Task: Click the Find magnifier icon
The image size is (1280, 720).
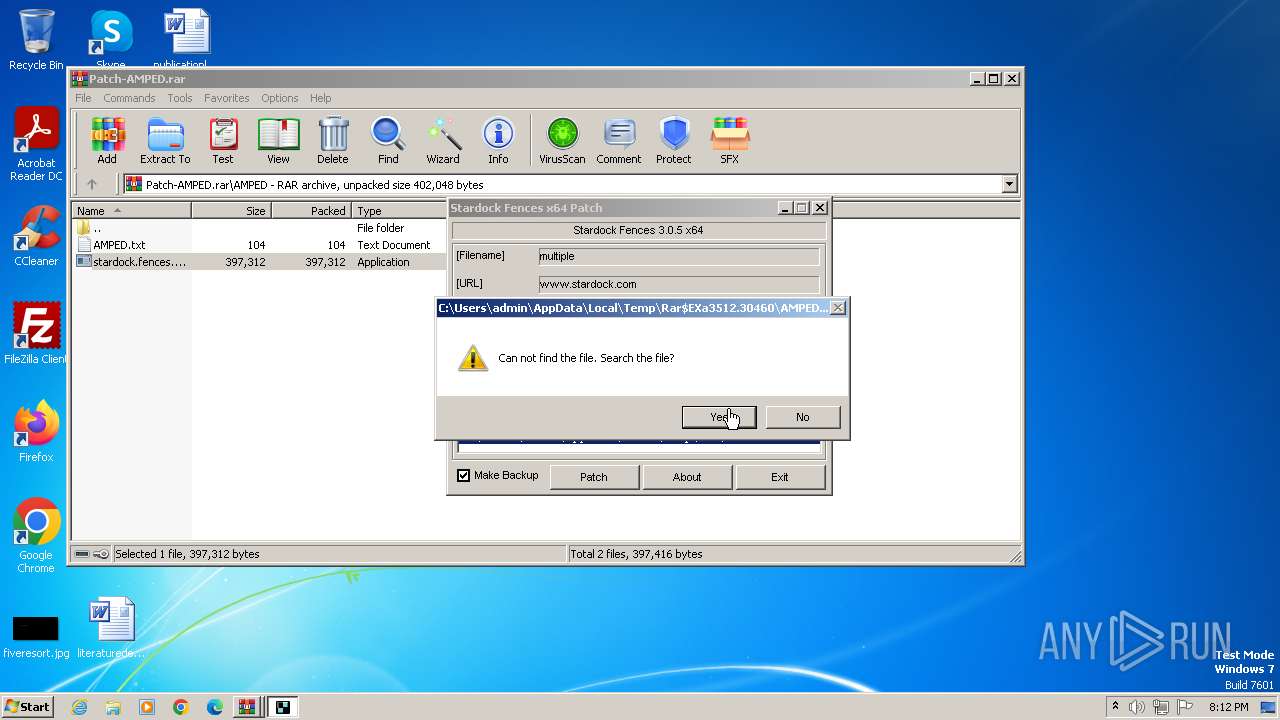Action: 388,140
